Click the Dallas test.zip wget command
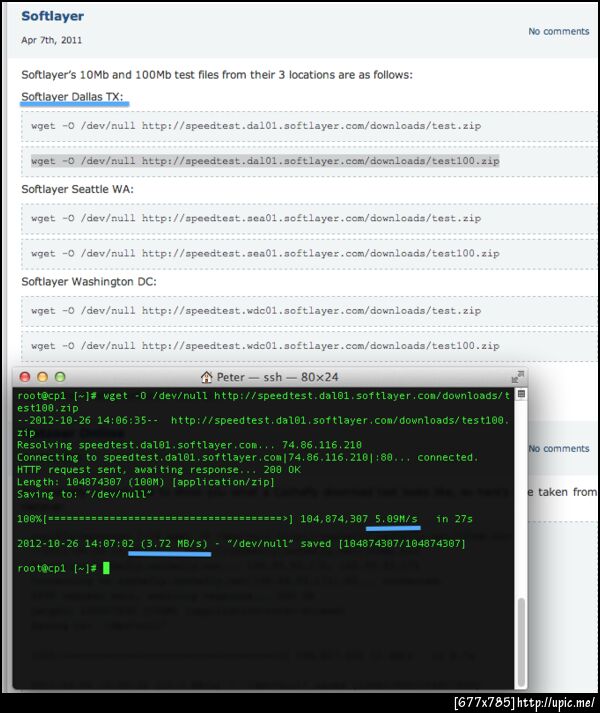The image size is (600, 713). [x=256, y=126]
